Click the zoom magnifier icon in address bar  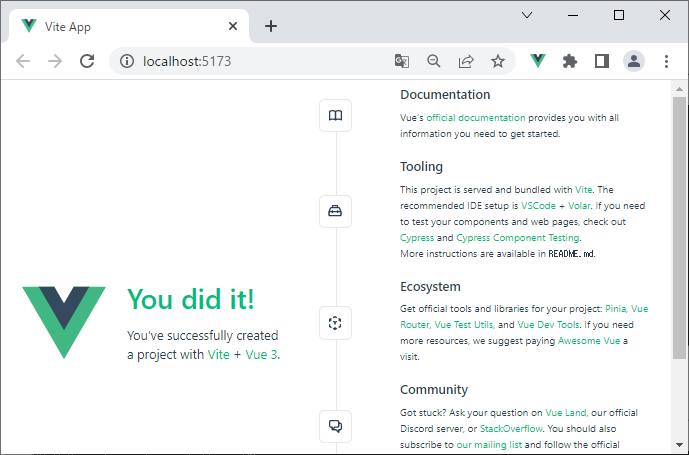coord(434,61)
